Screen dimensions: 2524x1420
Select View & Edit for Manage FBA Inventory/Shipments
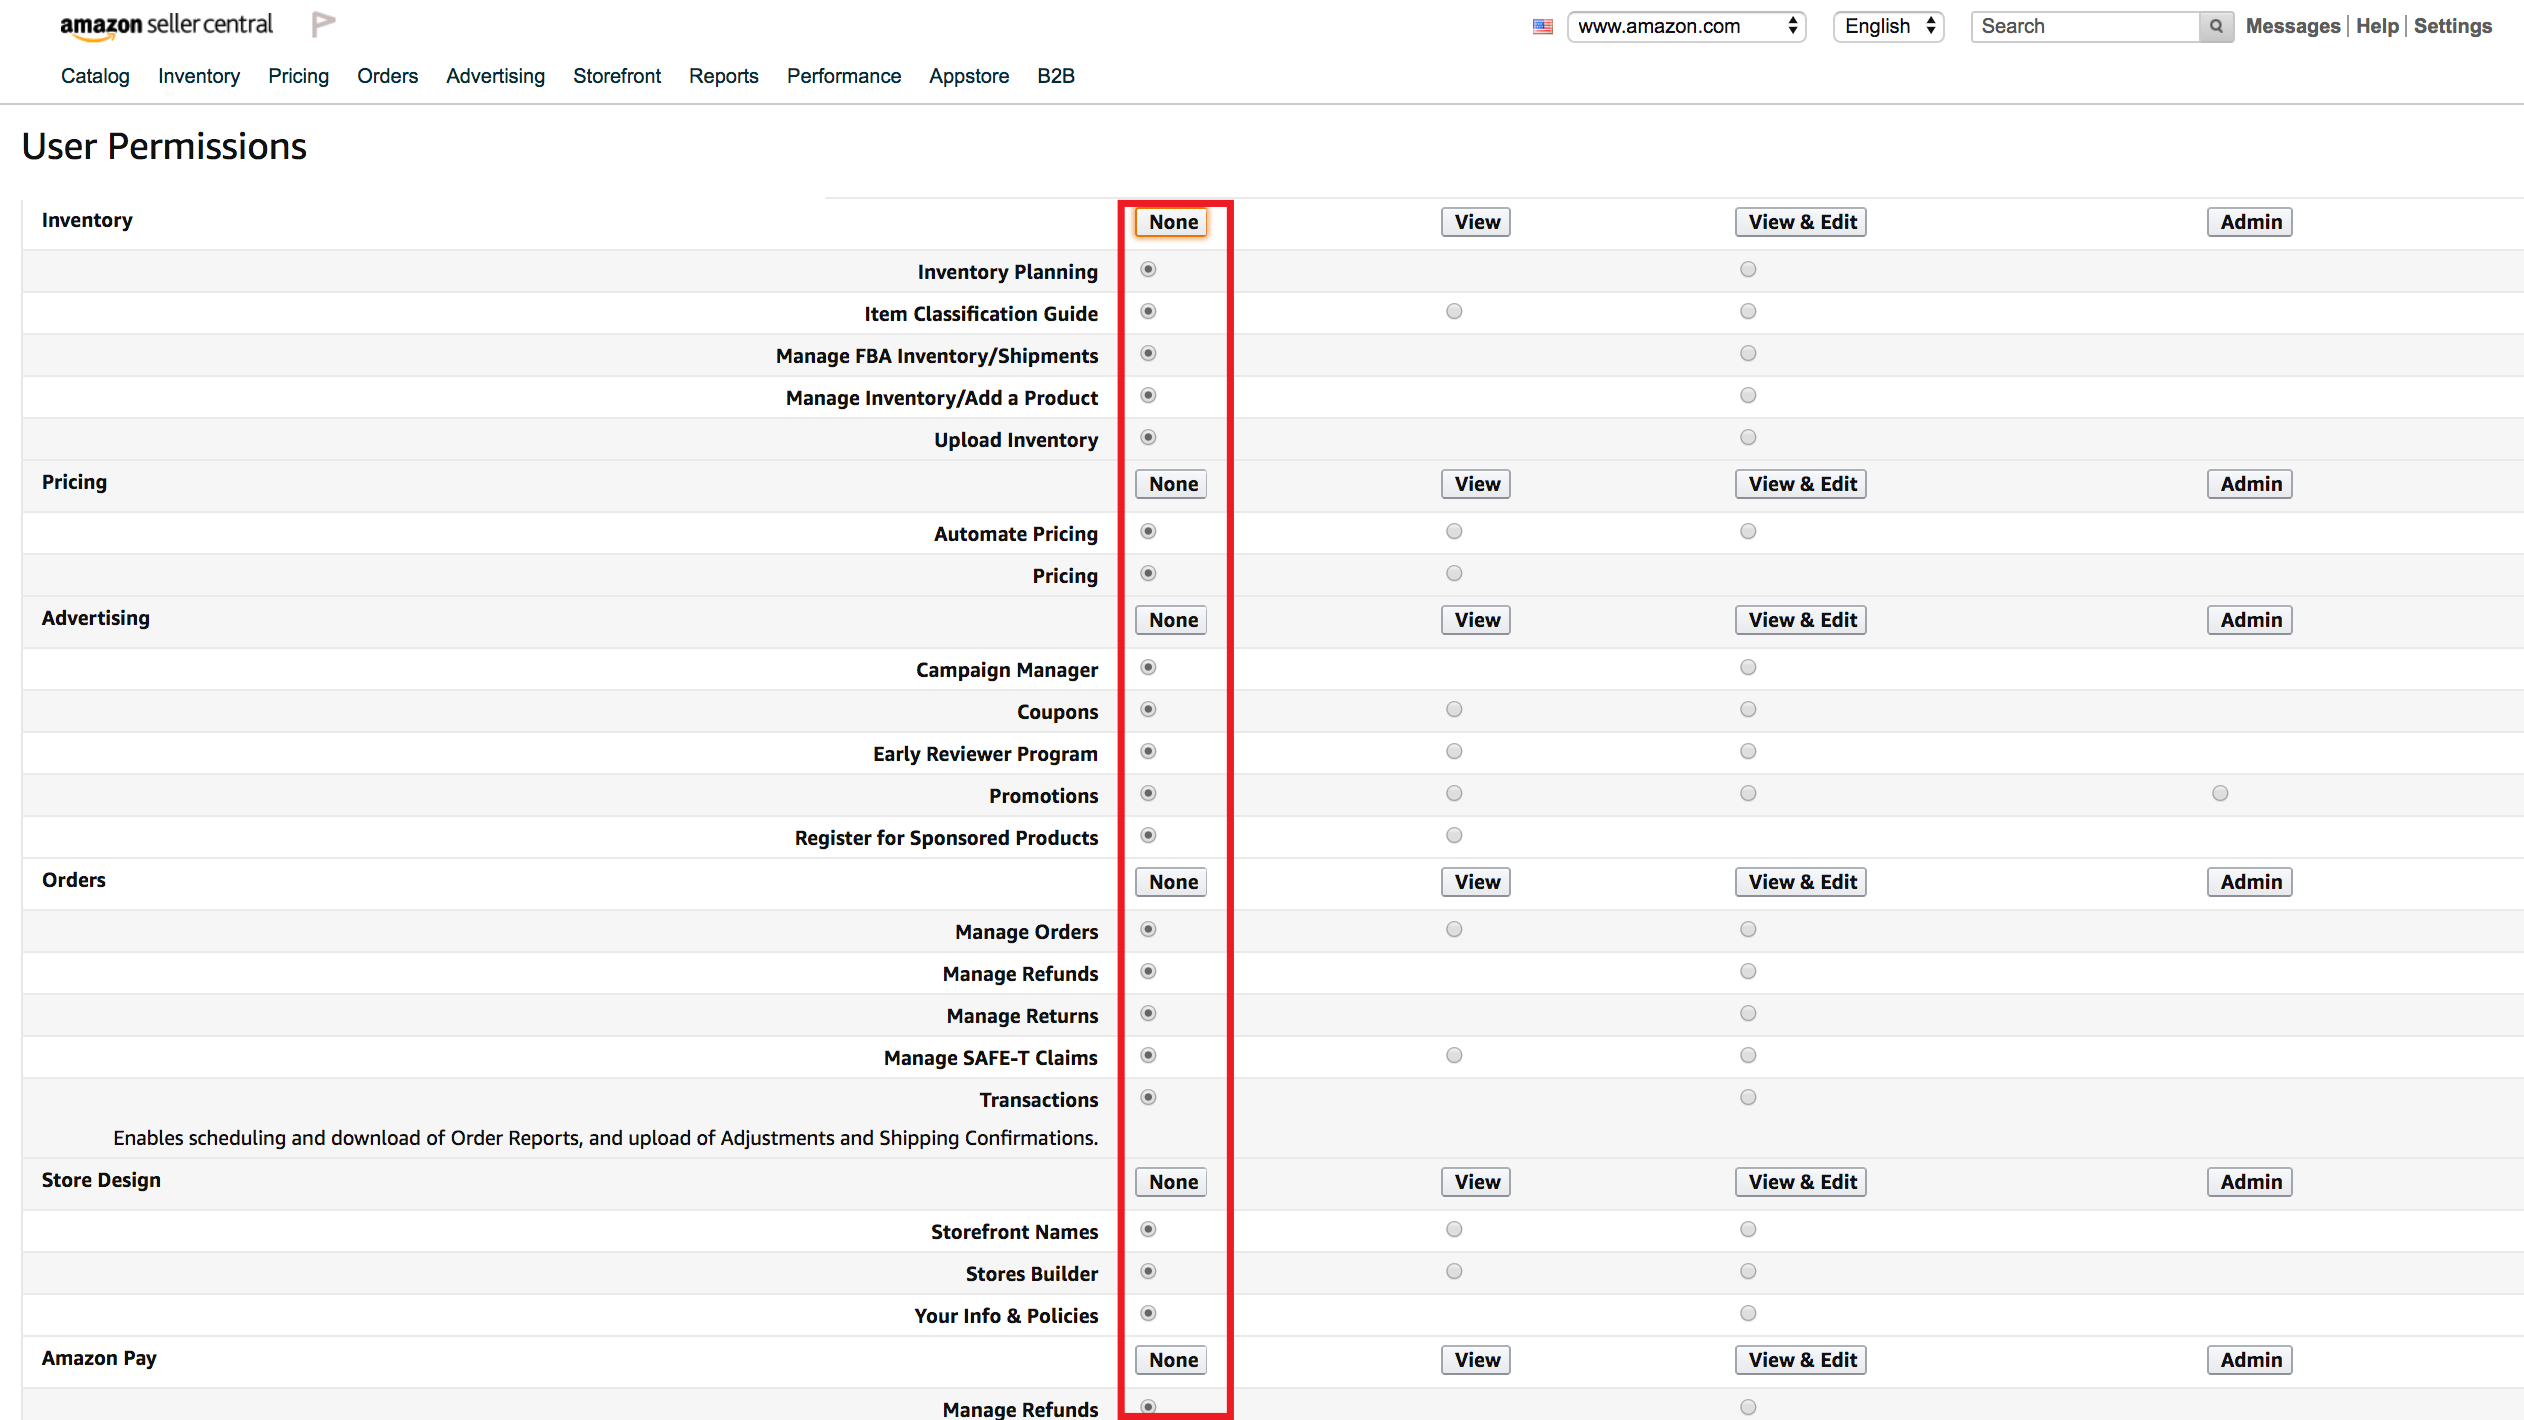[1748, 353]
